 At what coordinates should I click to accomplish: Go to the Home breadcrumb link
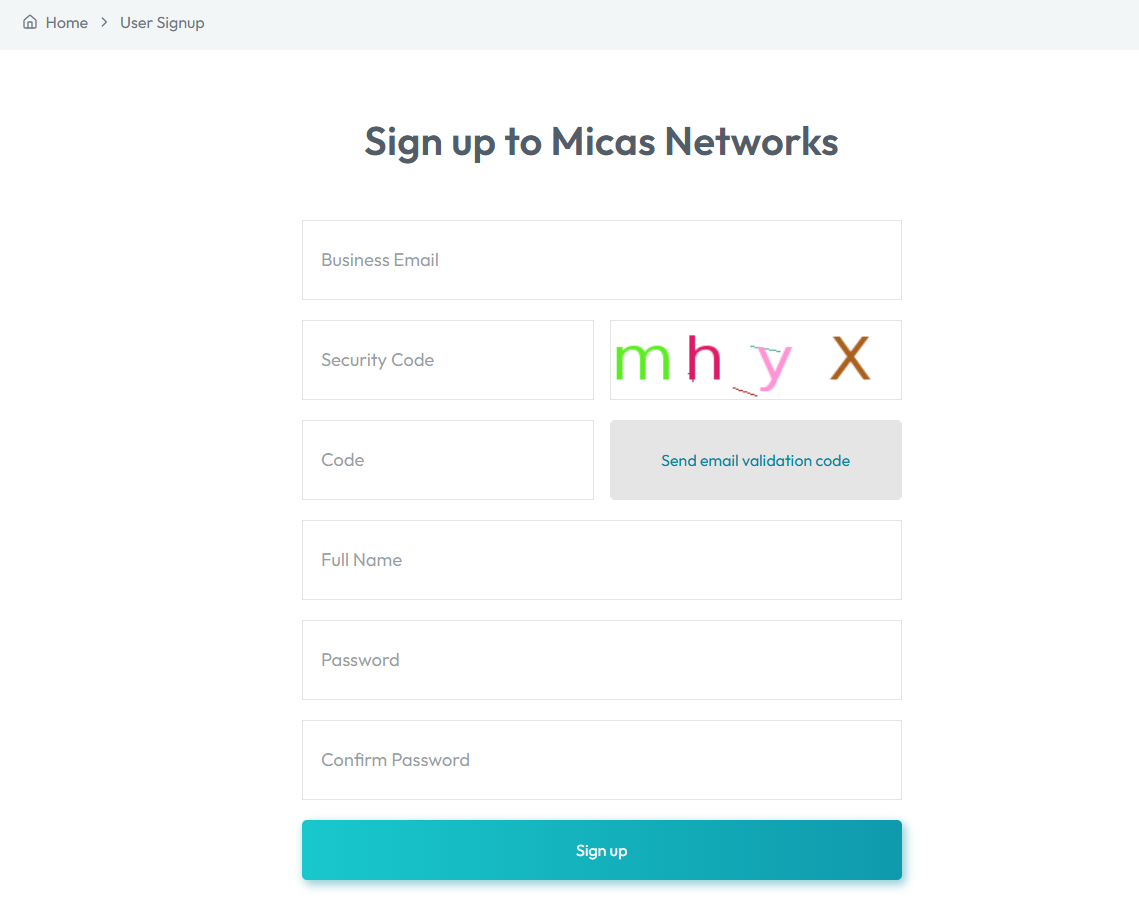coord(67,23)
